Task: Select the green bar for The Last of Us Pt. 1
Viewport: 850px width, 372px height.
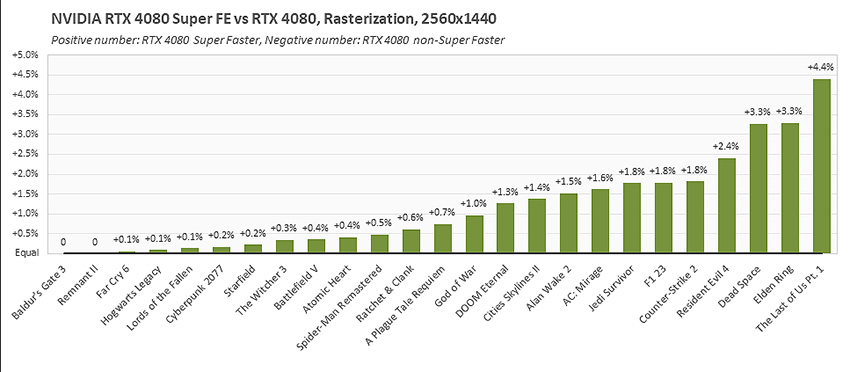Action: pos(822,166)
